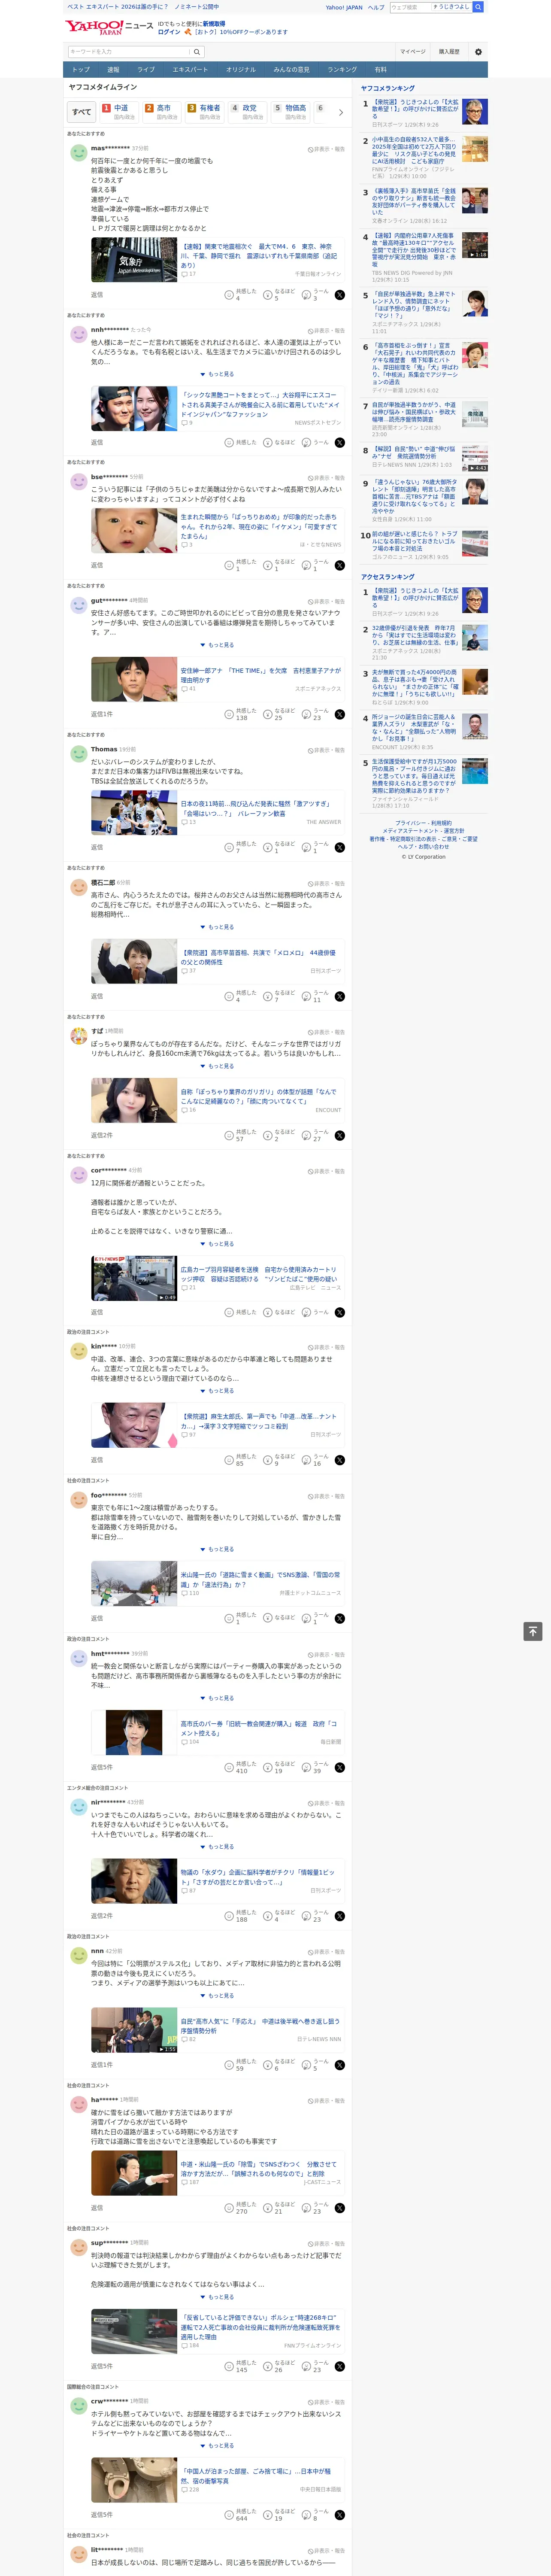Click 返信2件 under gut******** comment
Image resolution: width=551 pixels, height=2576 pixels.
[x=102, y=714]
